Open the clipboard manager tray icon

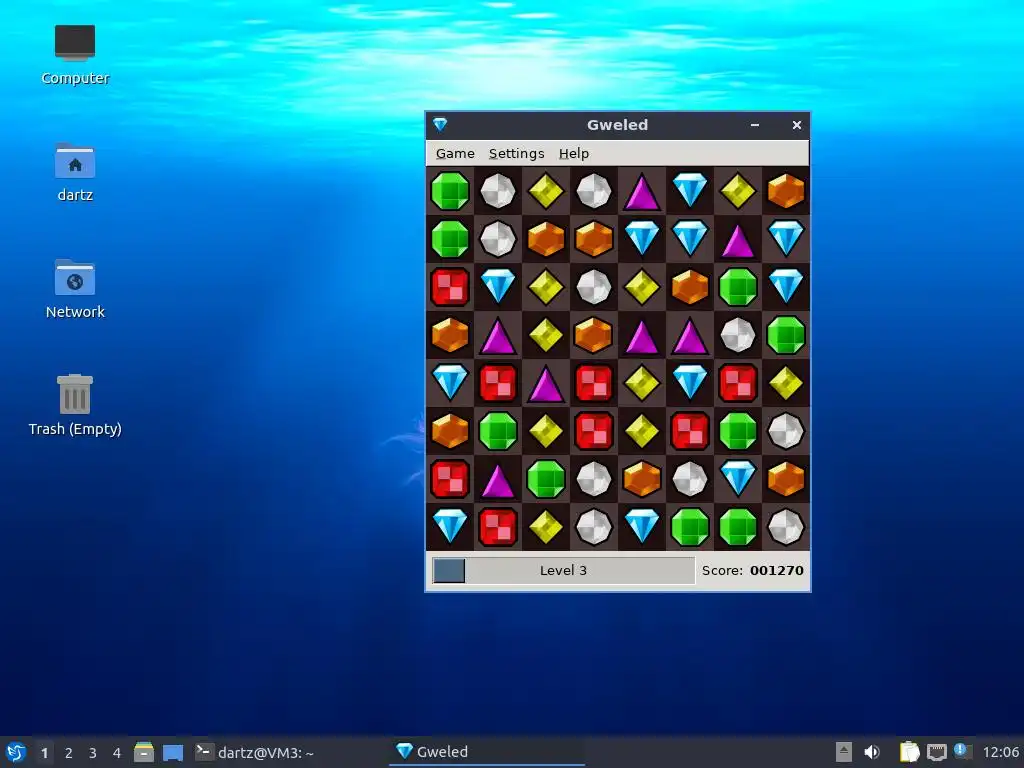point(909,752)
